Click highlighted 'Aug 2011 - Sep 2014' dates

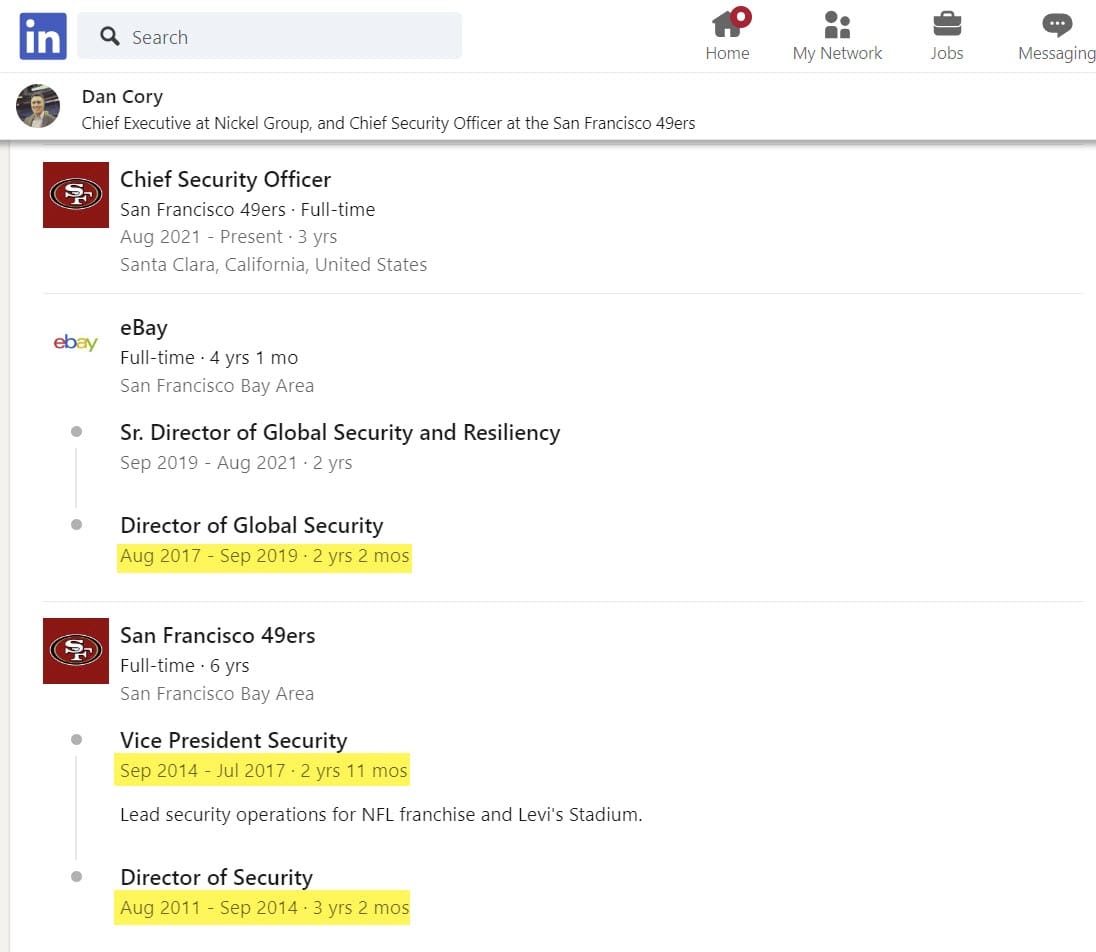[x=263, y=908]
